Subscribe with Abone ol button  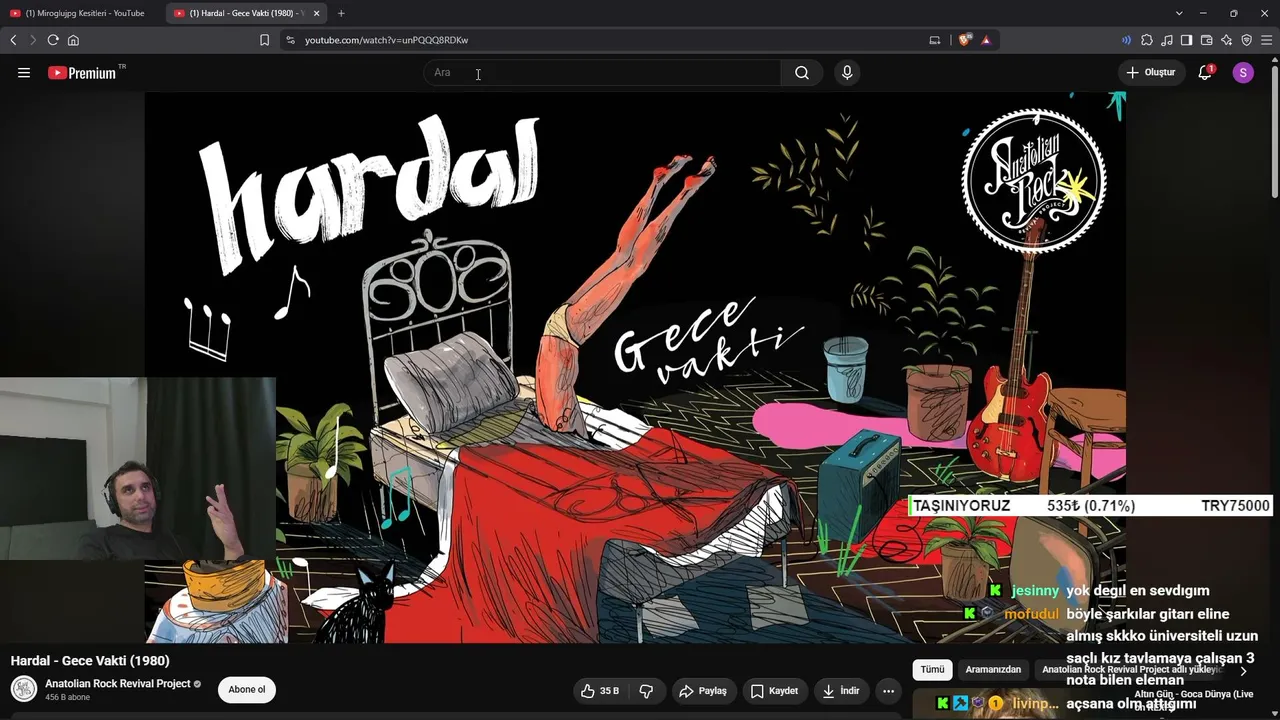click(247, 689)
